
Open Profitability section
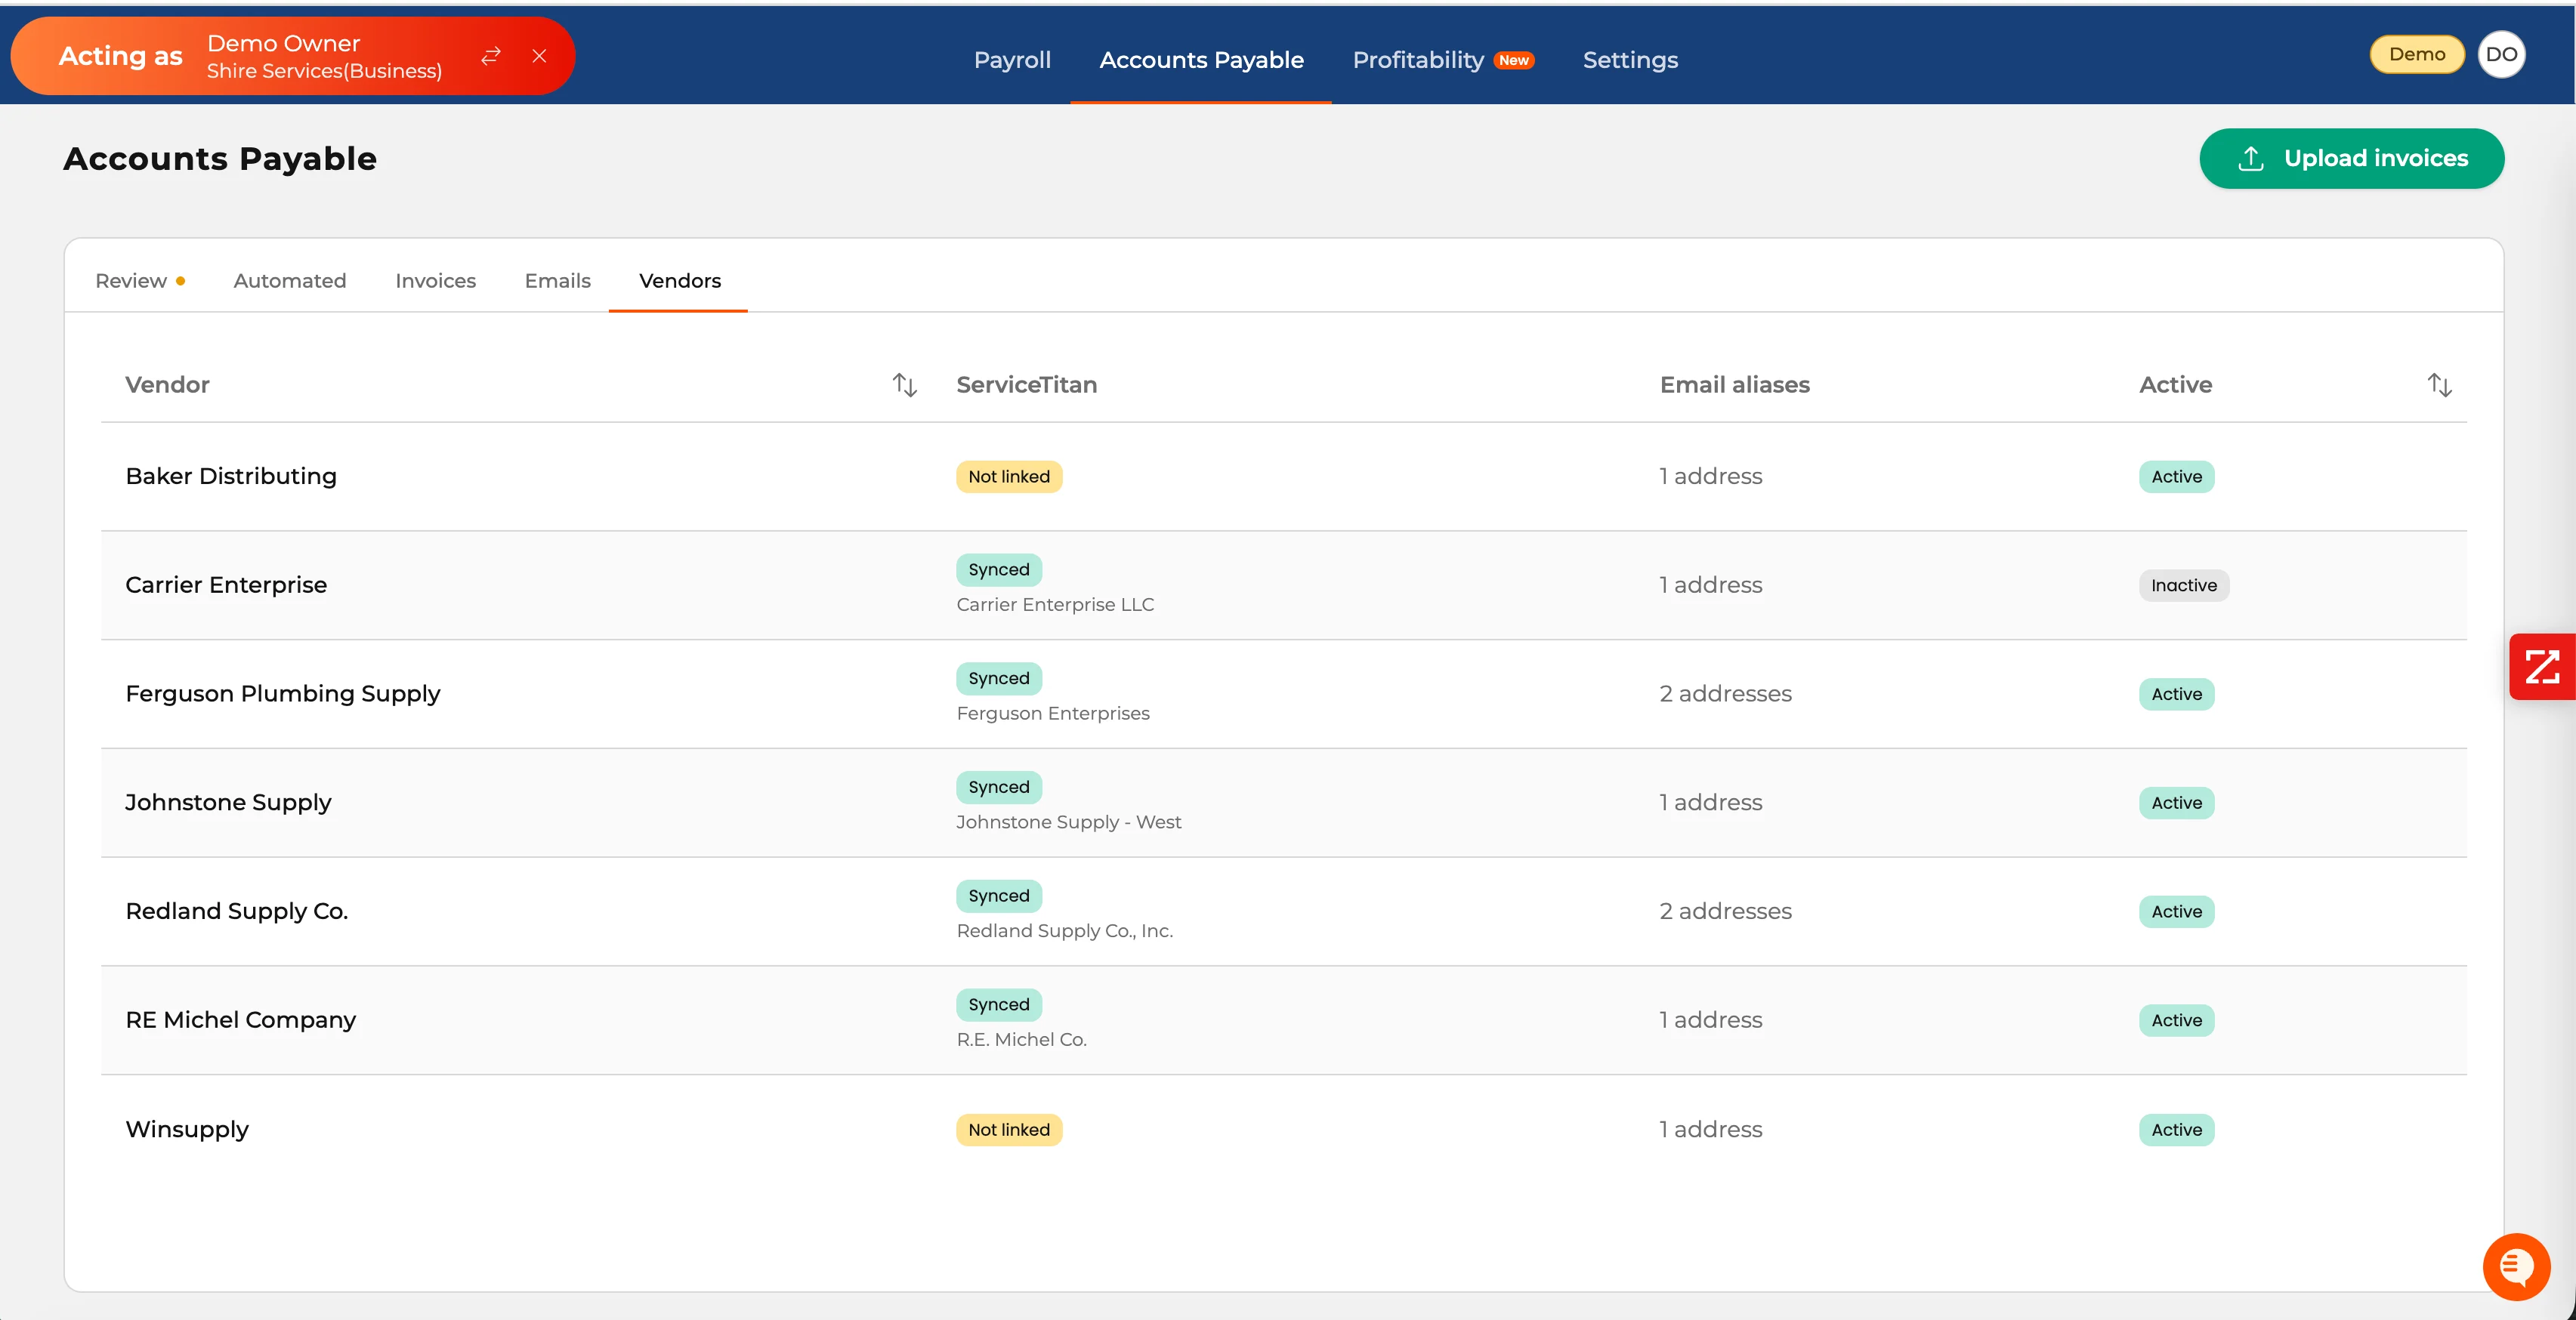[x=1417, y=60]
